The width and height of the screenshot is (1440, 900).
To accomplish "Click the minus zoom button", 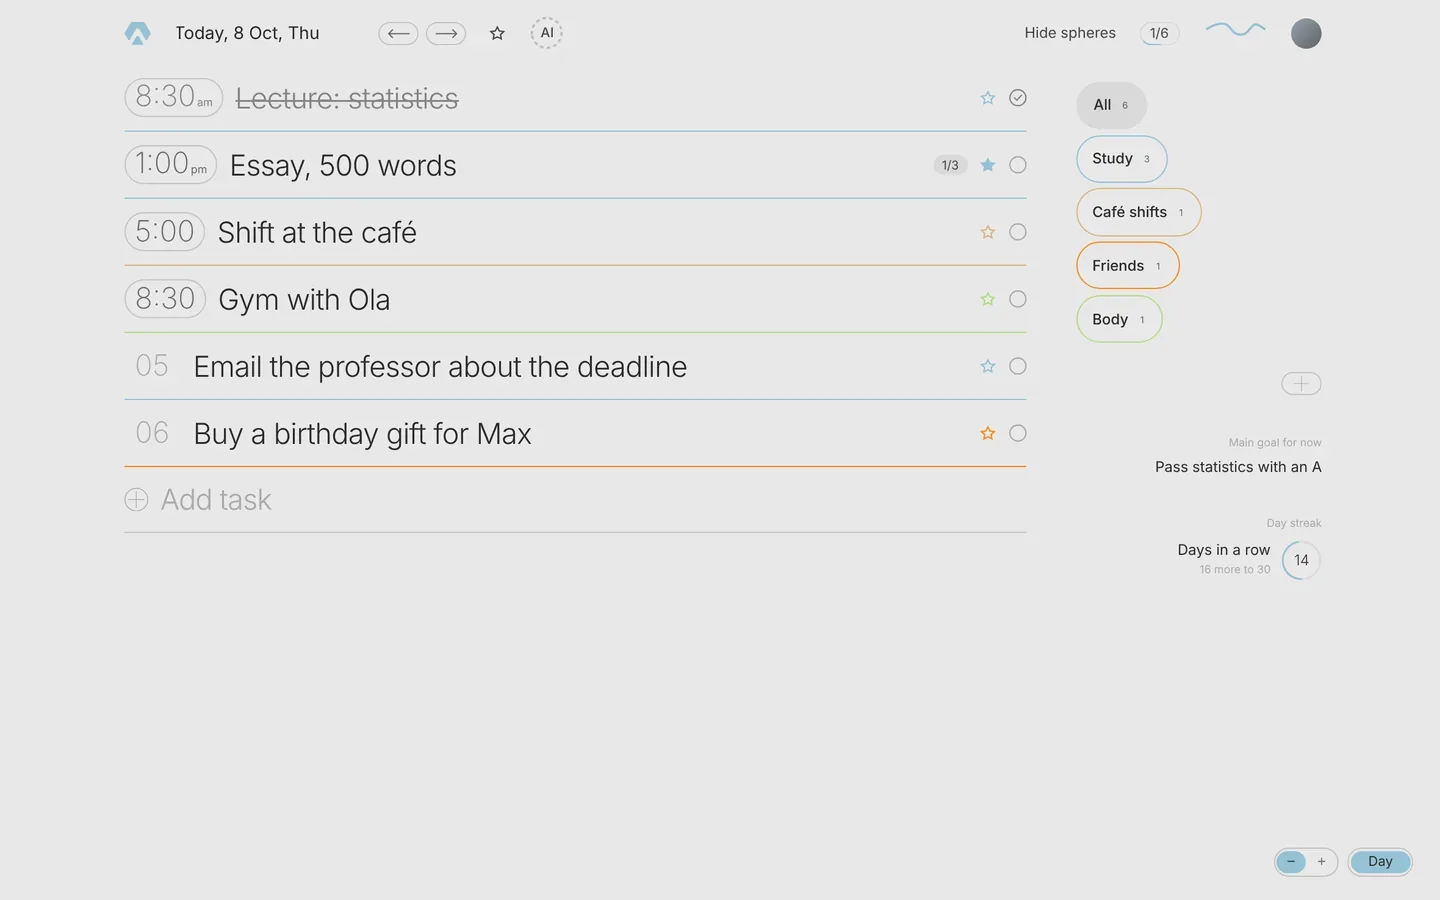I will pos(1291,862).
